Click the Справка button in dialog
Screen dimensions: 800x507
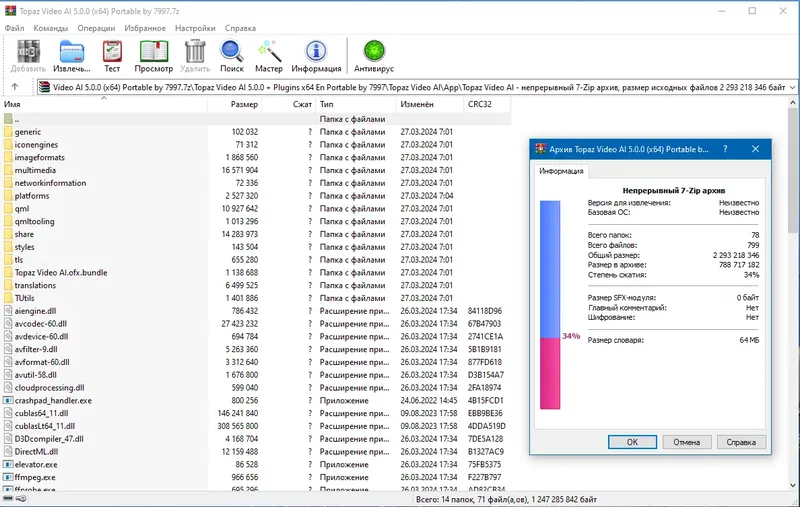[x=741, y=442]
